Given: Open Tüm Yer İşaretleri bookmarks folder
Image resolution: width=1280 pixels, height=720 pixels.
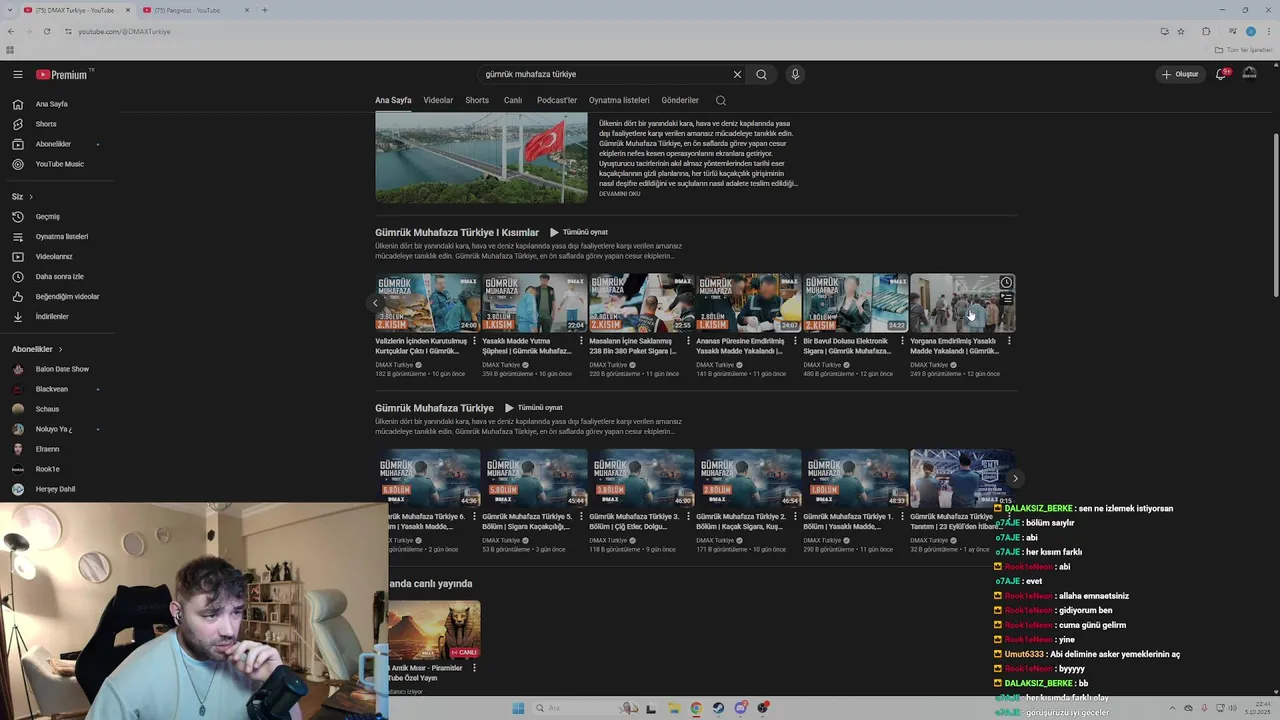Looking at the screenshot, I should pos(1243,50).
